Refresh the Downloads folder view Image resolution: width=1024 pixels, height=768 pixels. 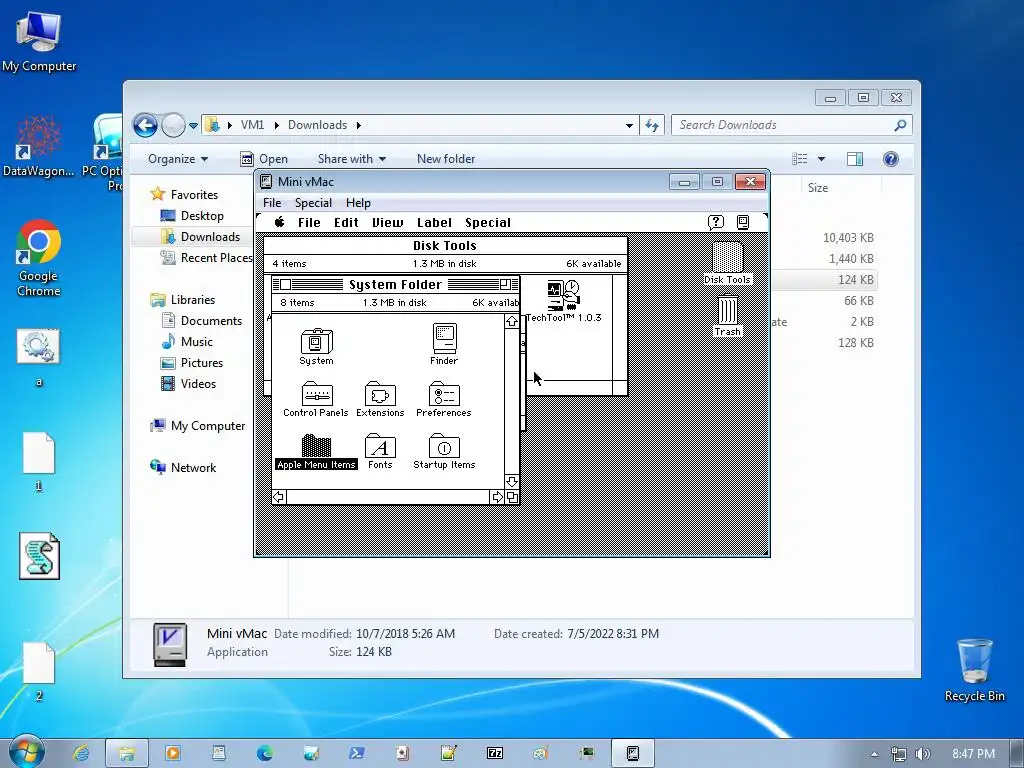click(652, 125)
